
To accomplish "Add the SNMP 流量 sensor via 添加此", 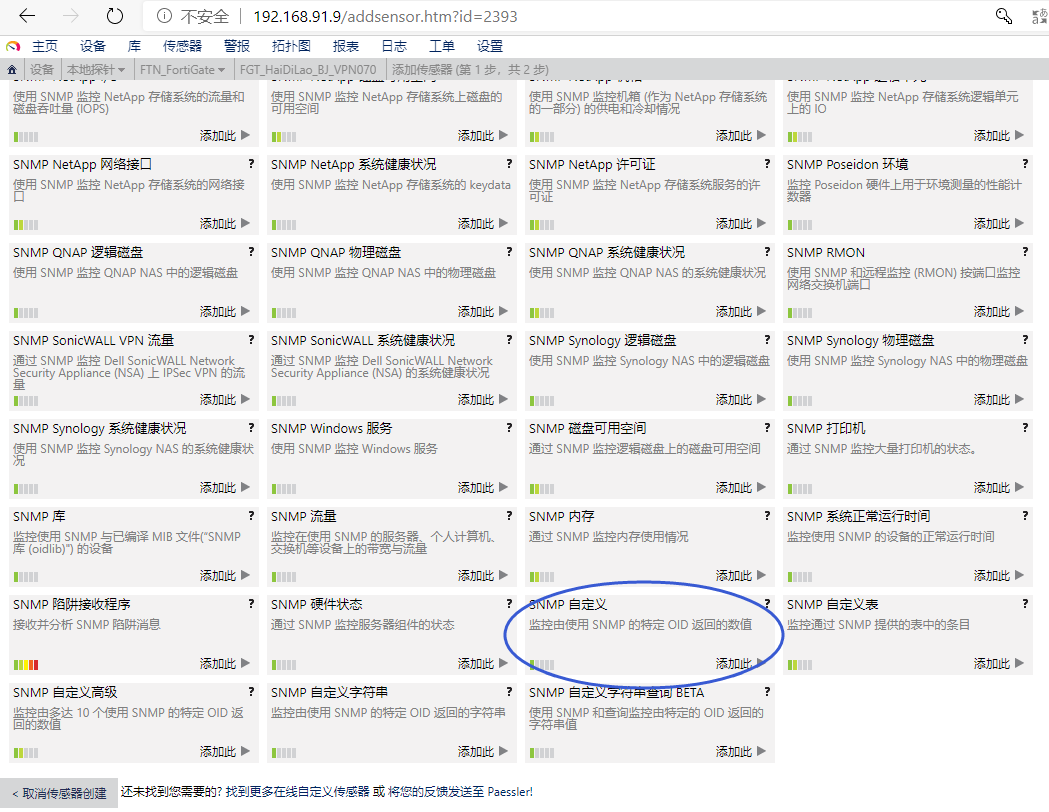I will pyautogui.click(x=483, y=575).
